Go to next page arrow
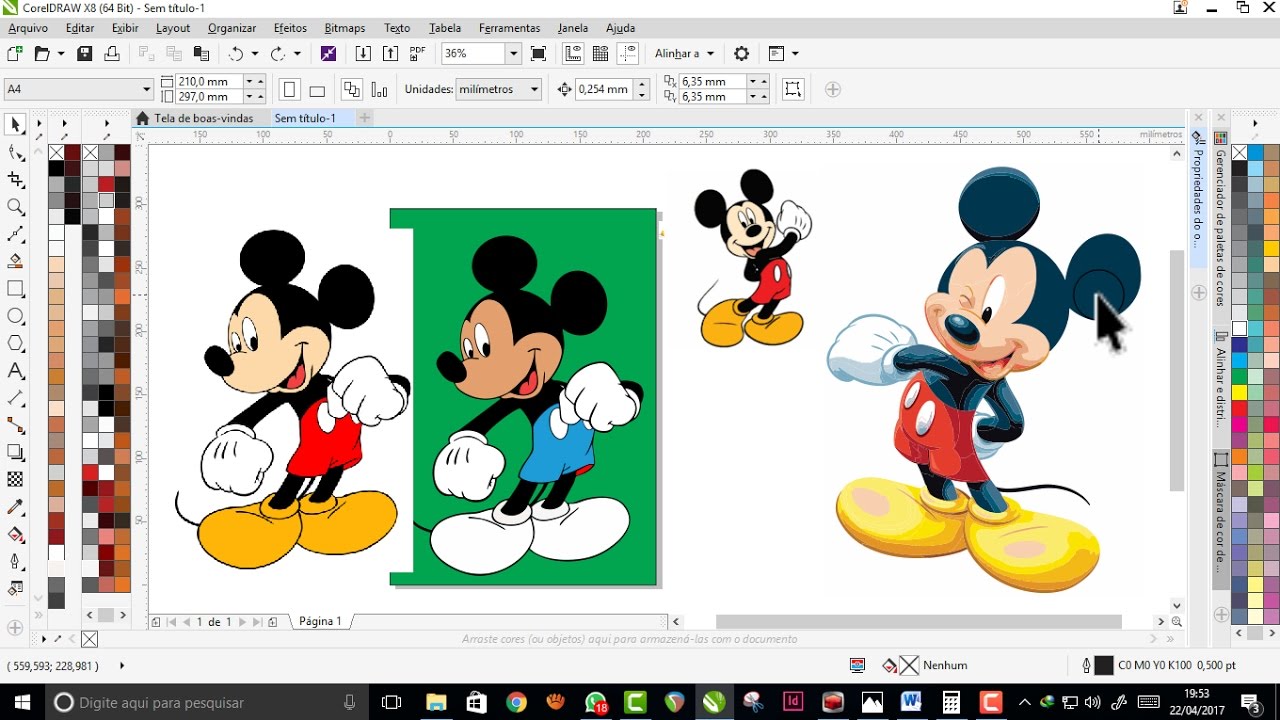 [242, 622]
